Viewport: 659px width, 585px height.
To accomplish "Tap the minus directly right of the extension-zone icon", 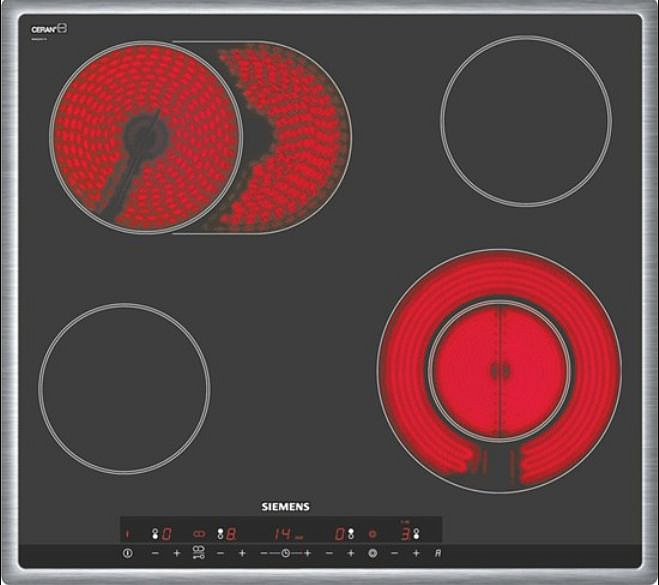I will (x=221, y=553).
